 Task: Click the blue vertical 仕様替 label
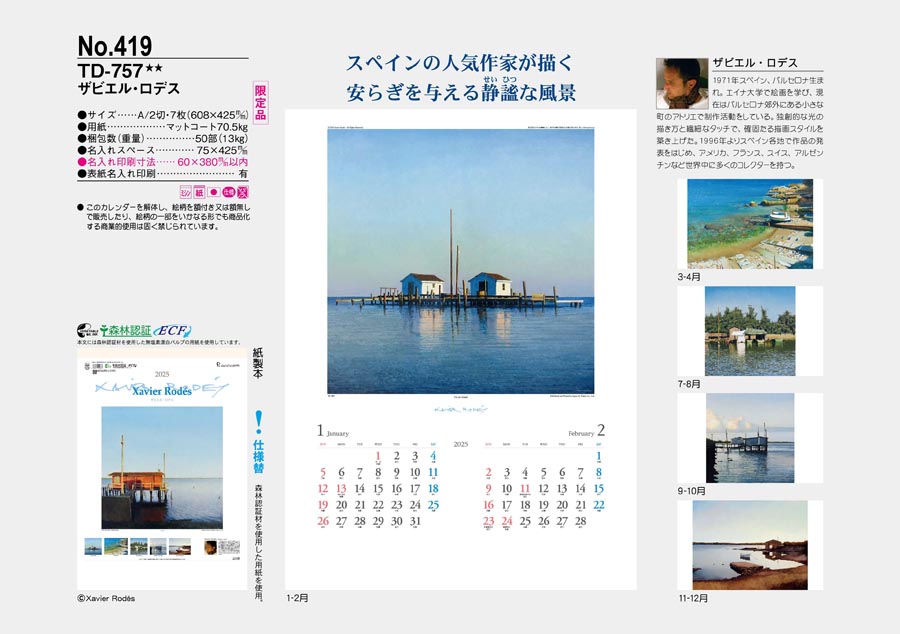259,456
